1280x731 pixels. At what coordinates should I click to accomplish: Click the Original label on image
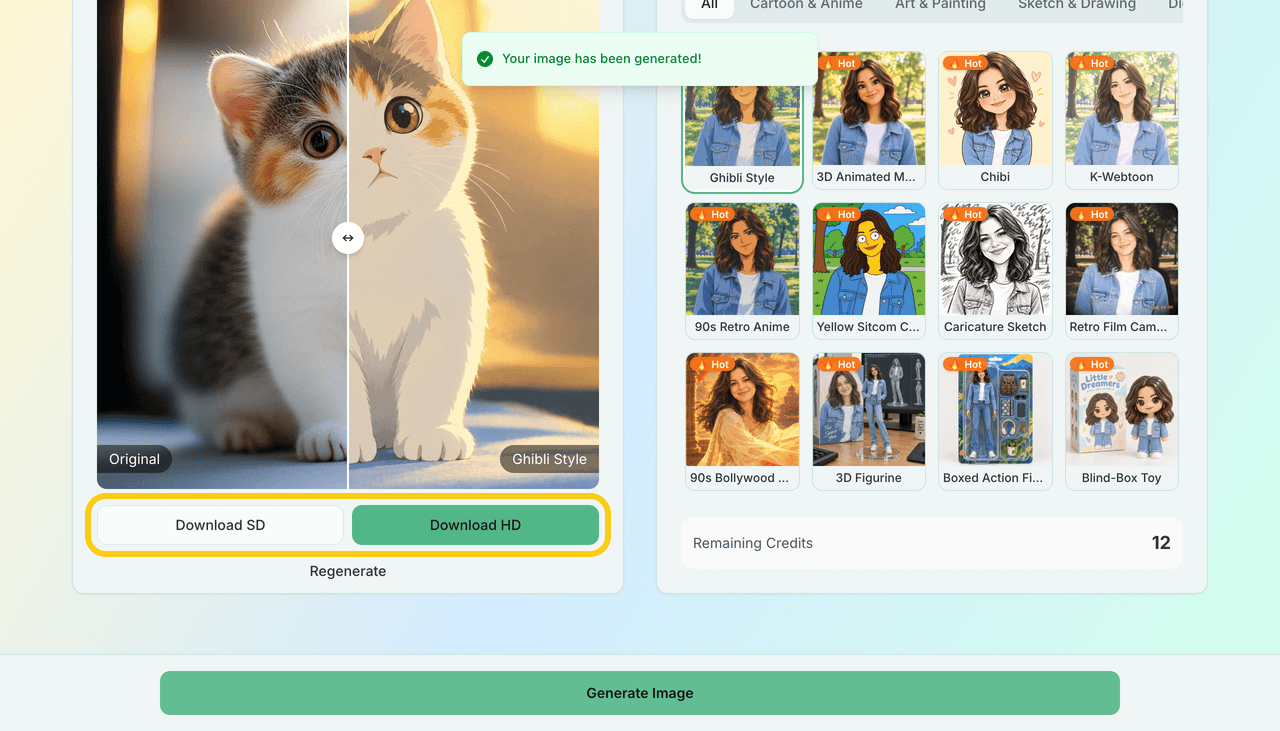pyautogui.click(x=134, y=459)
